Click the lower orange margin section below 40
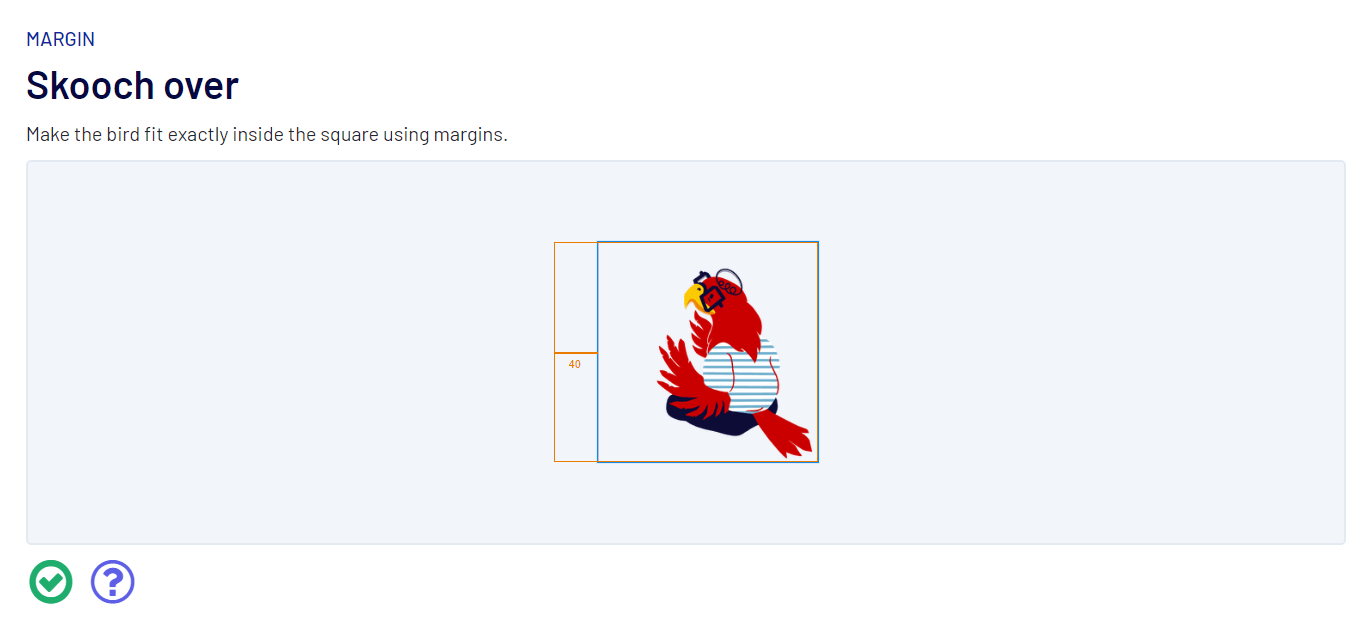 point(576,420)
